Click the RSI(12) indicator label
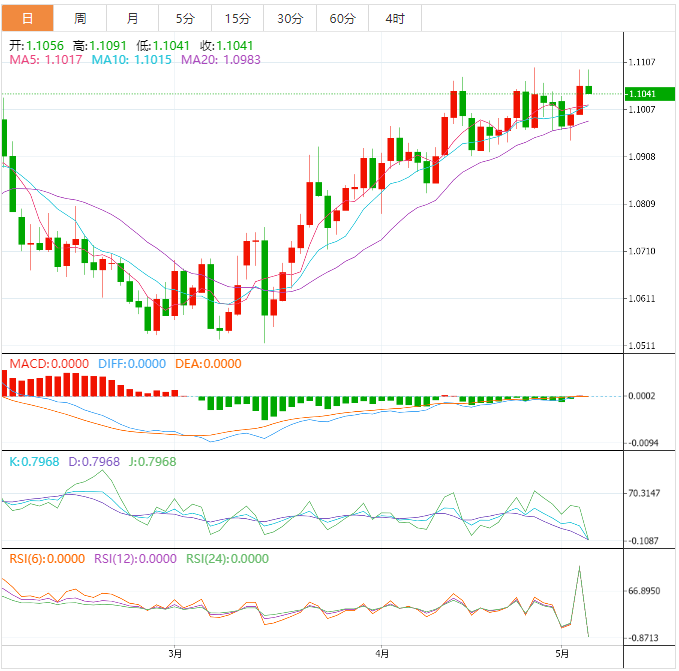This screenshot has height=671, width=679. [x=136, y=559]
